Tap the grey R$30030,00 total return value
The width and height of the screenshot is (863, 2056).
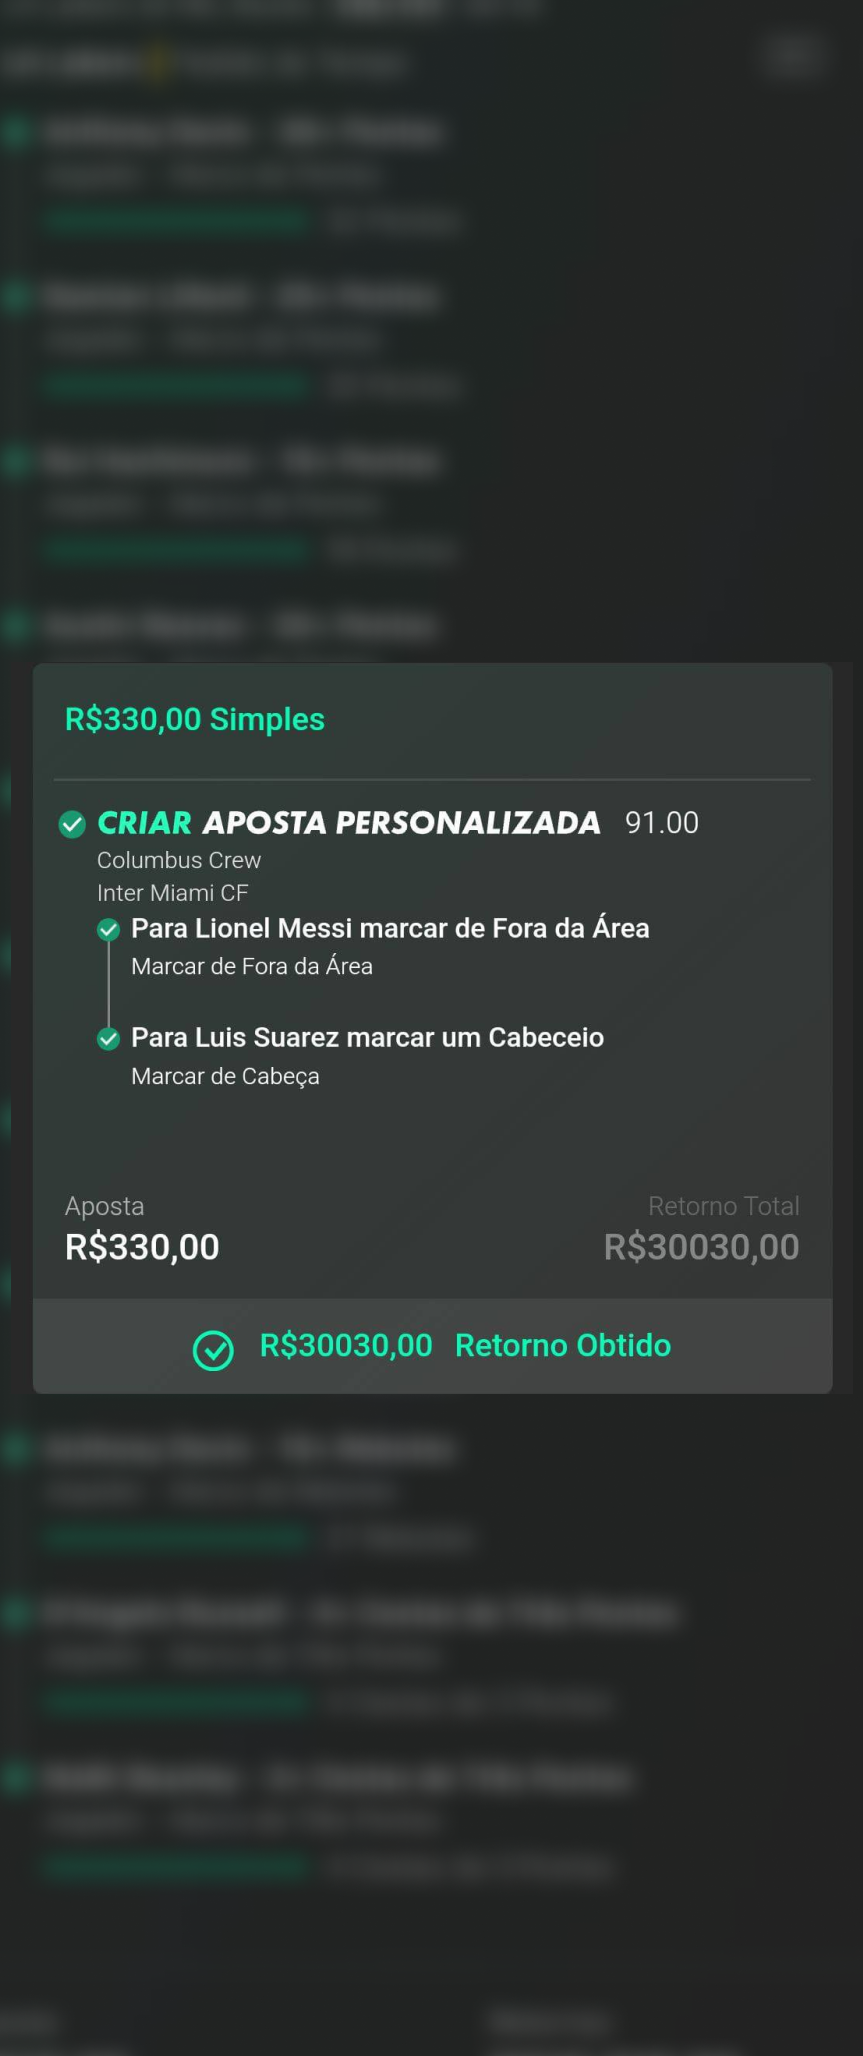(x=701, y=1247)
